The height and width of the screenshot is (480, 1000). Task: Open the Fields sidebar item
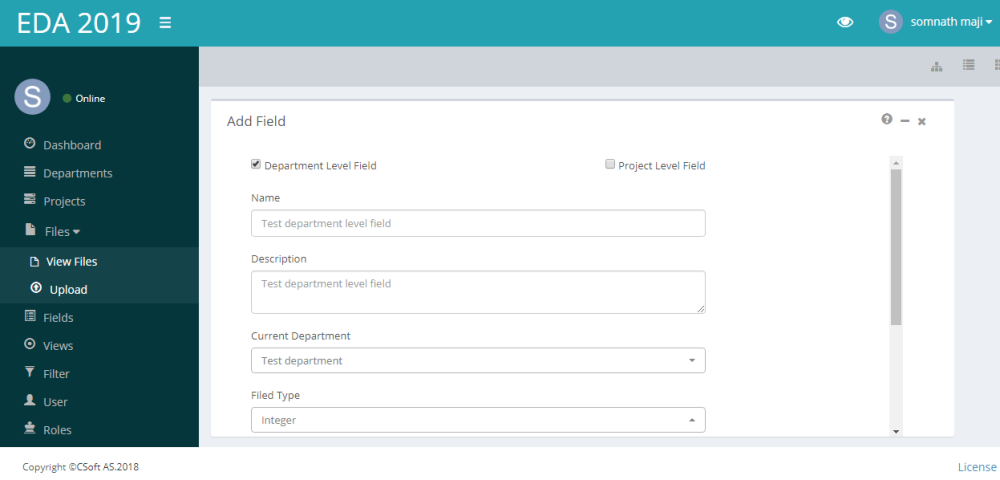(x=58, y=317)
